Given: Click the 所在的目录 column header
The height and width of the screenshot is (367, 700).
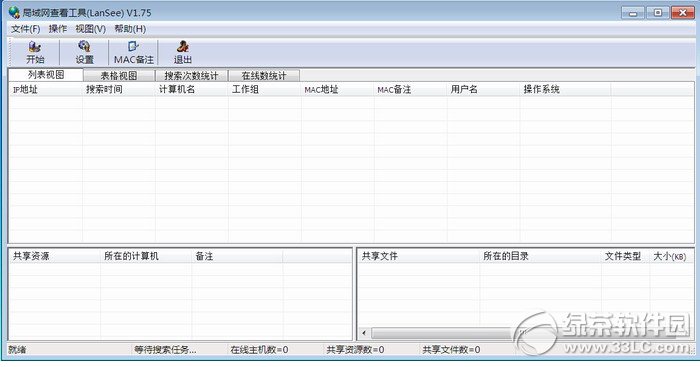Looking at the screenshot, I should click(x=540, y=256).
